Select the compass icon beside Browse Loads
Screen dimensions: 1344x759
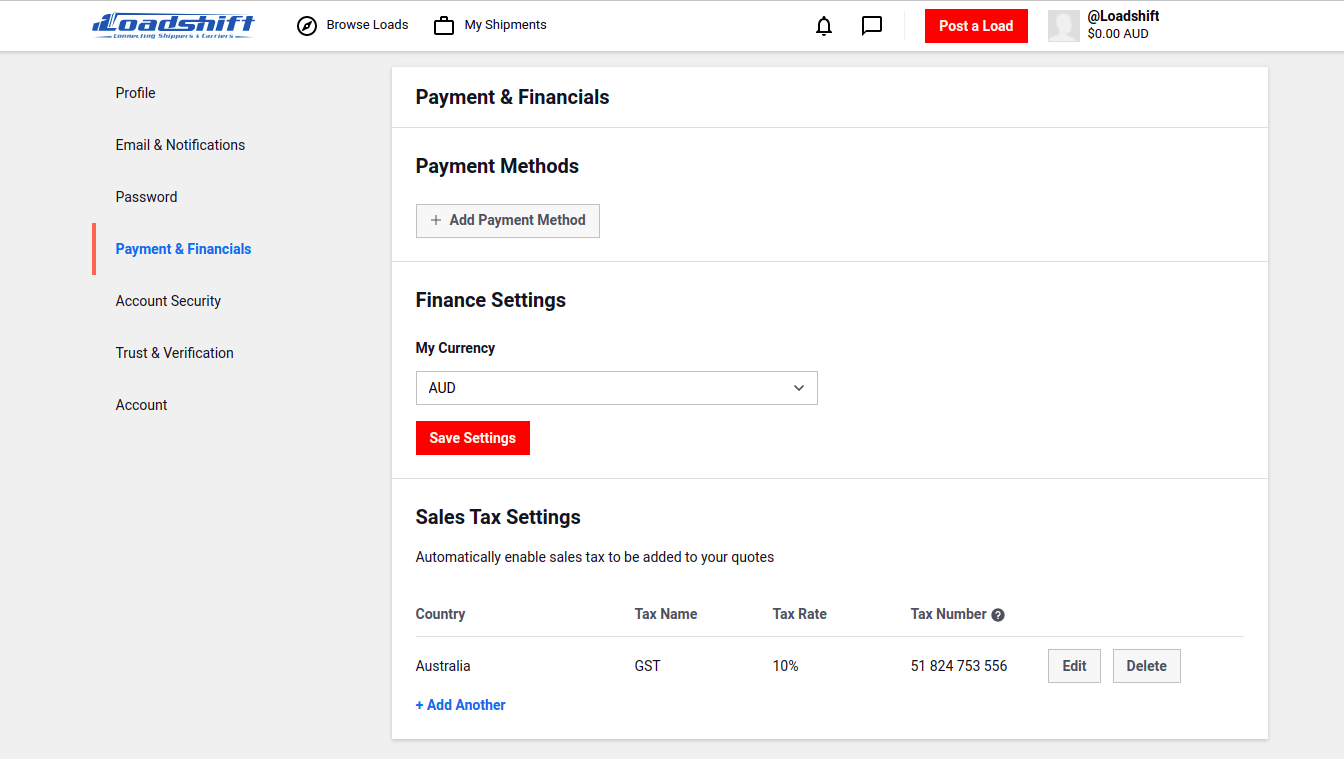coord(306,25)
